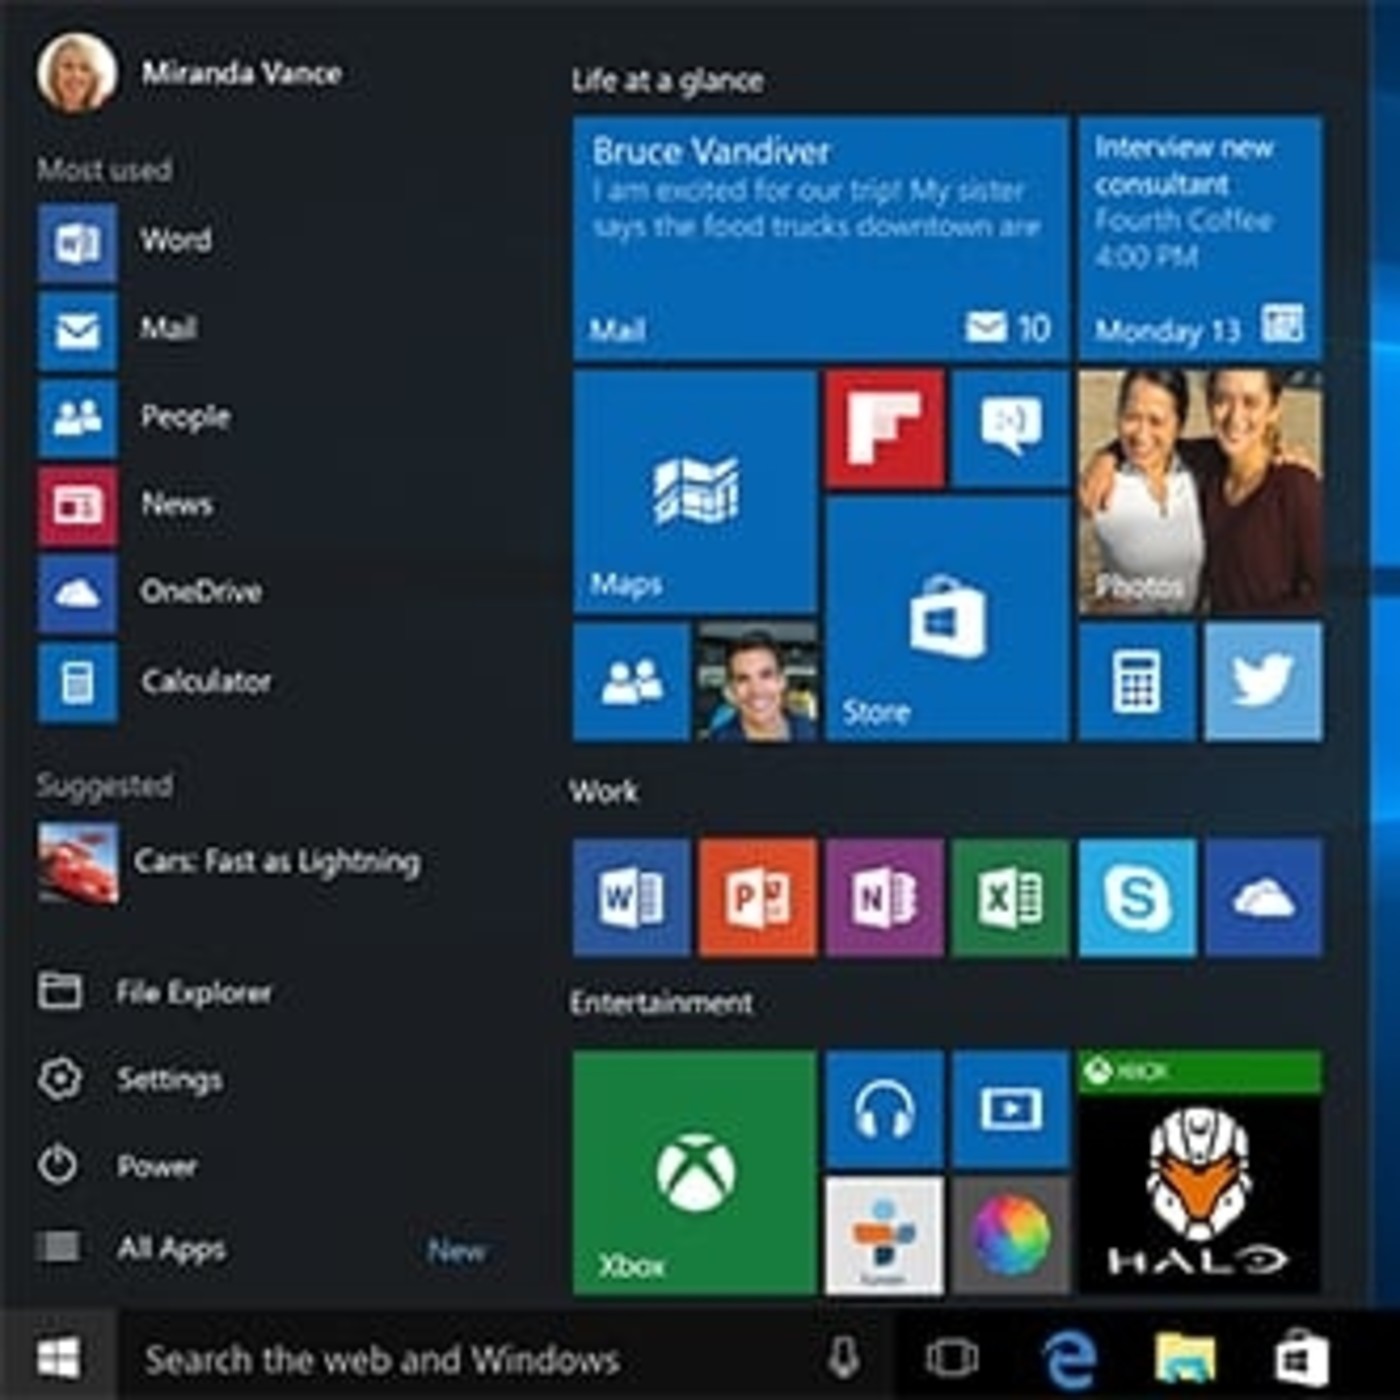The image size is (1400, 1400).
Task: Open the Maps tile
Action: 695,491
